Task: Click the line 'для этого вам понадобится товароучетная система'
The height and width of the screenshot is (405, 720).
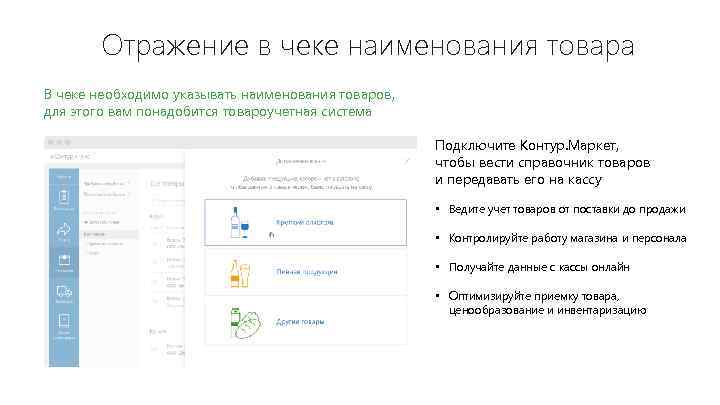Action: click(208, 112)
